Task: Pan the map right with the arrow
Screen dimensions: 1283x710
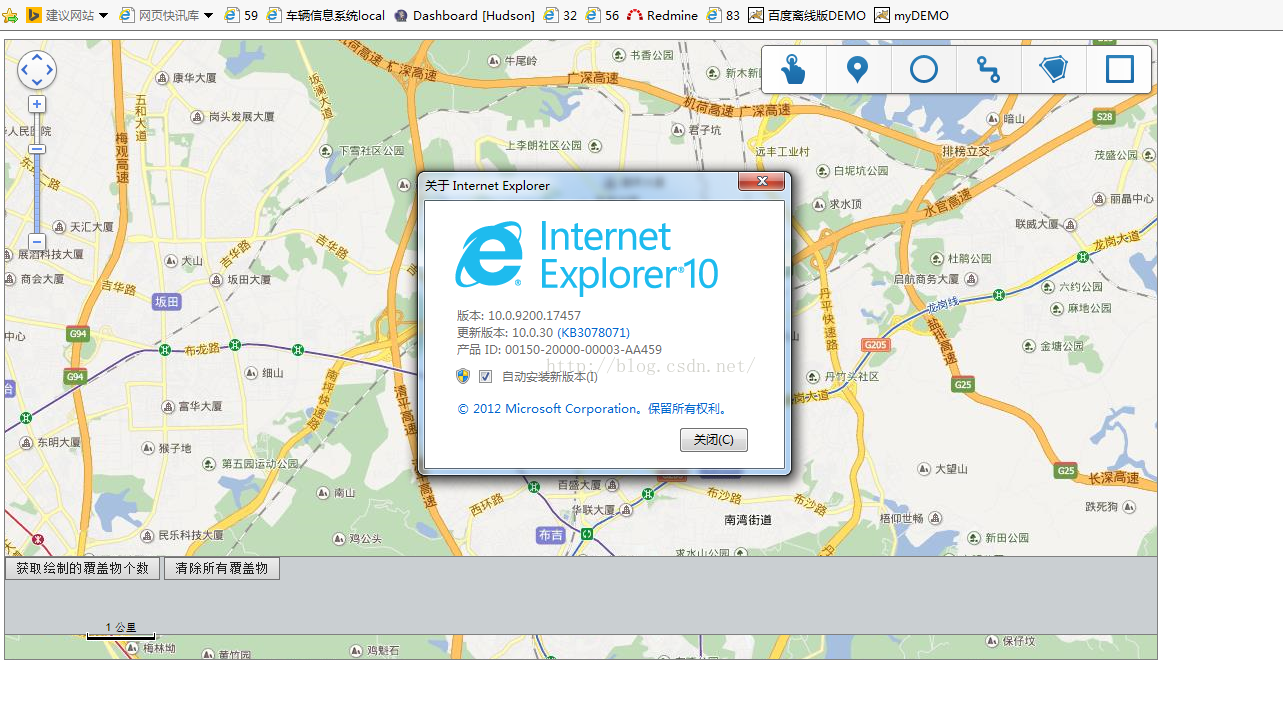Action: point(49,70)
